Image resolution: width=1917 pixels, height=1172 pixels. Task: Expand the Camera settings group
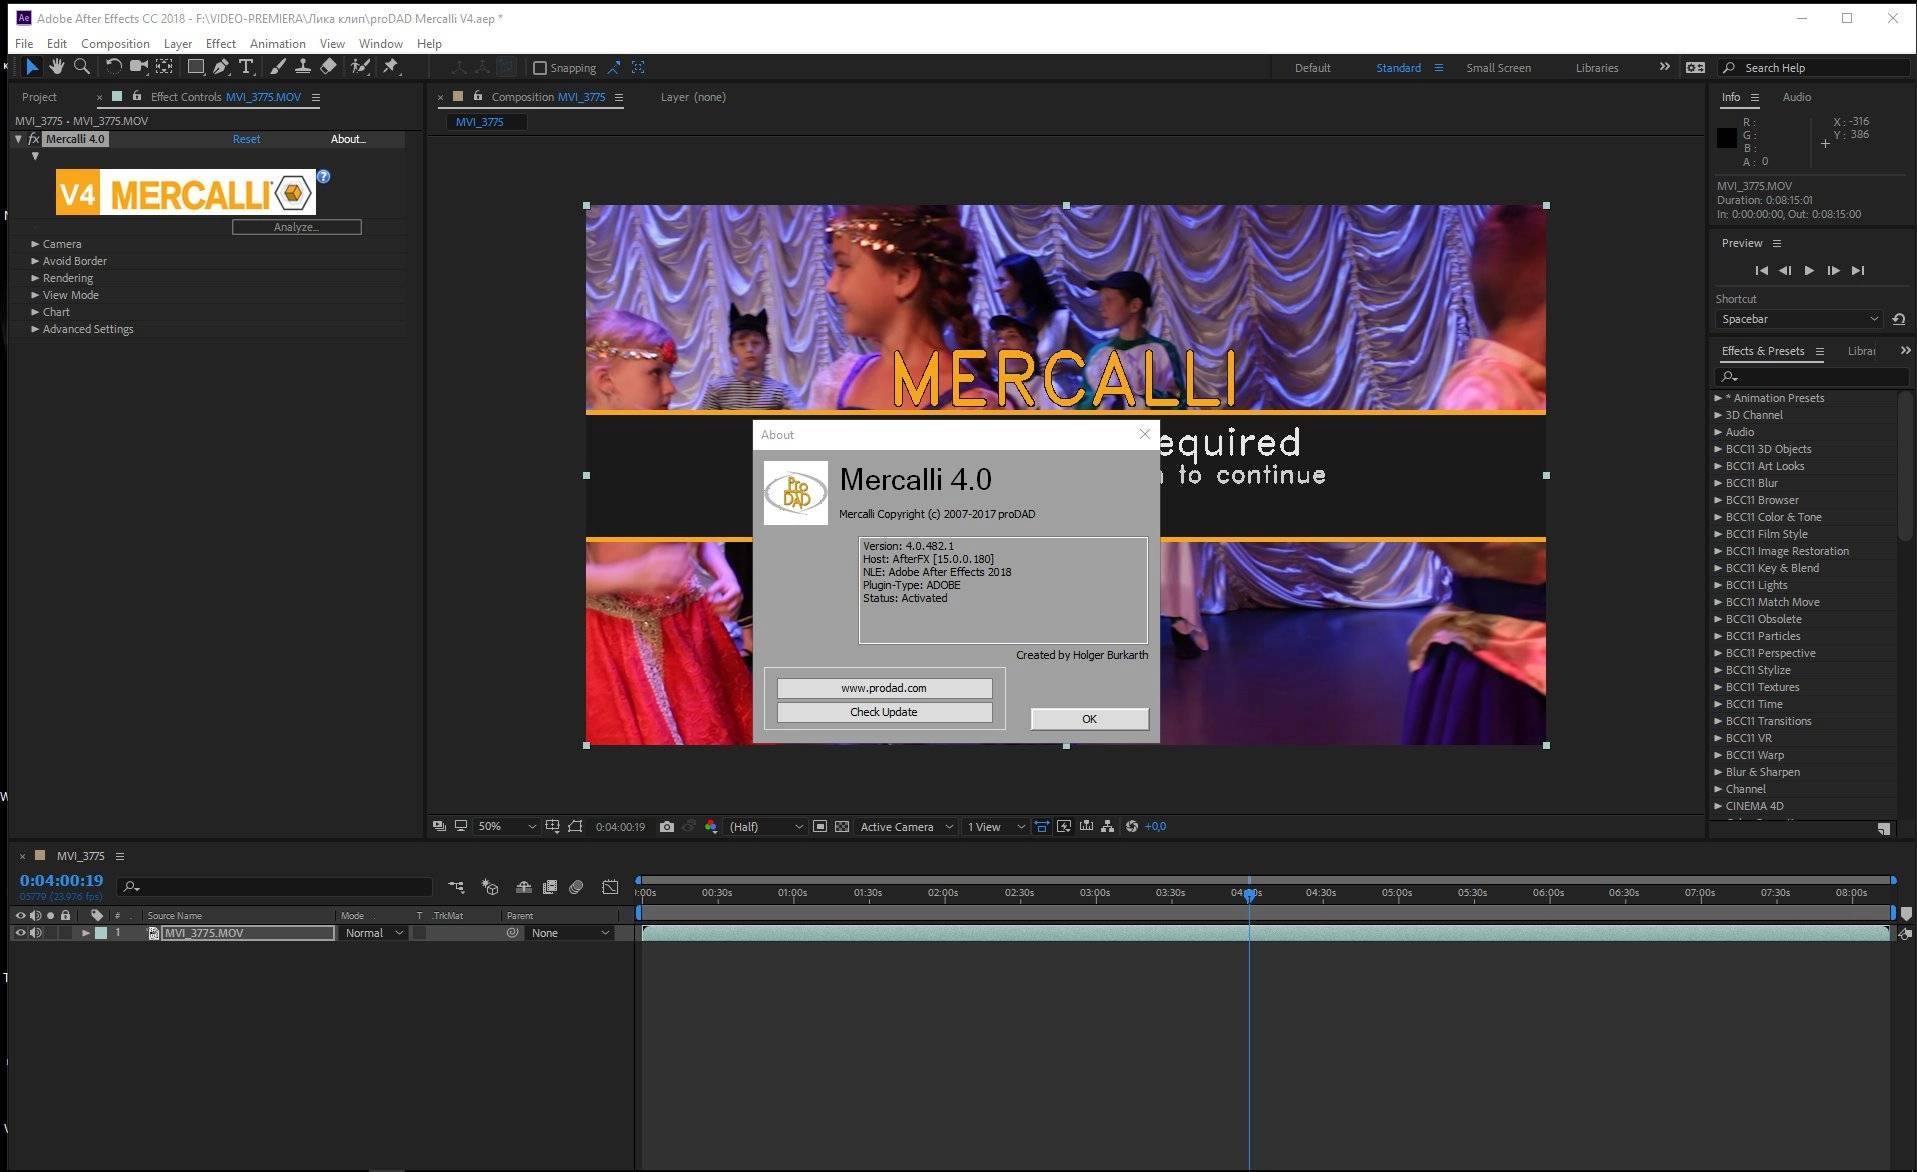(x=35, y=244)
